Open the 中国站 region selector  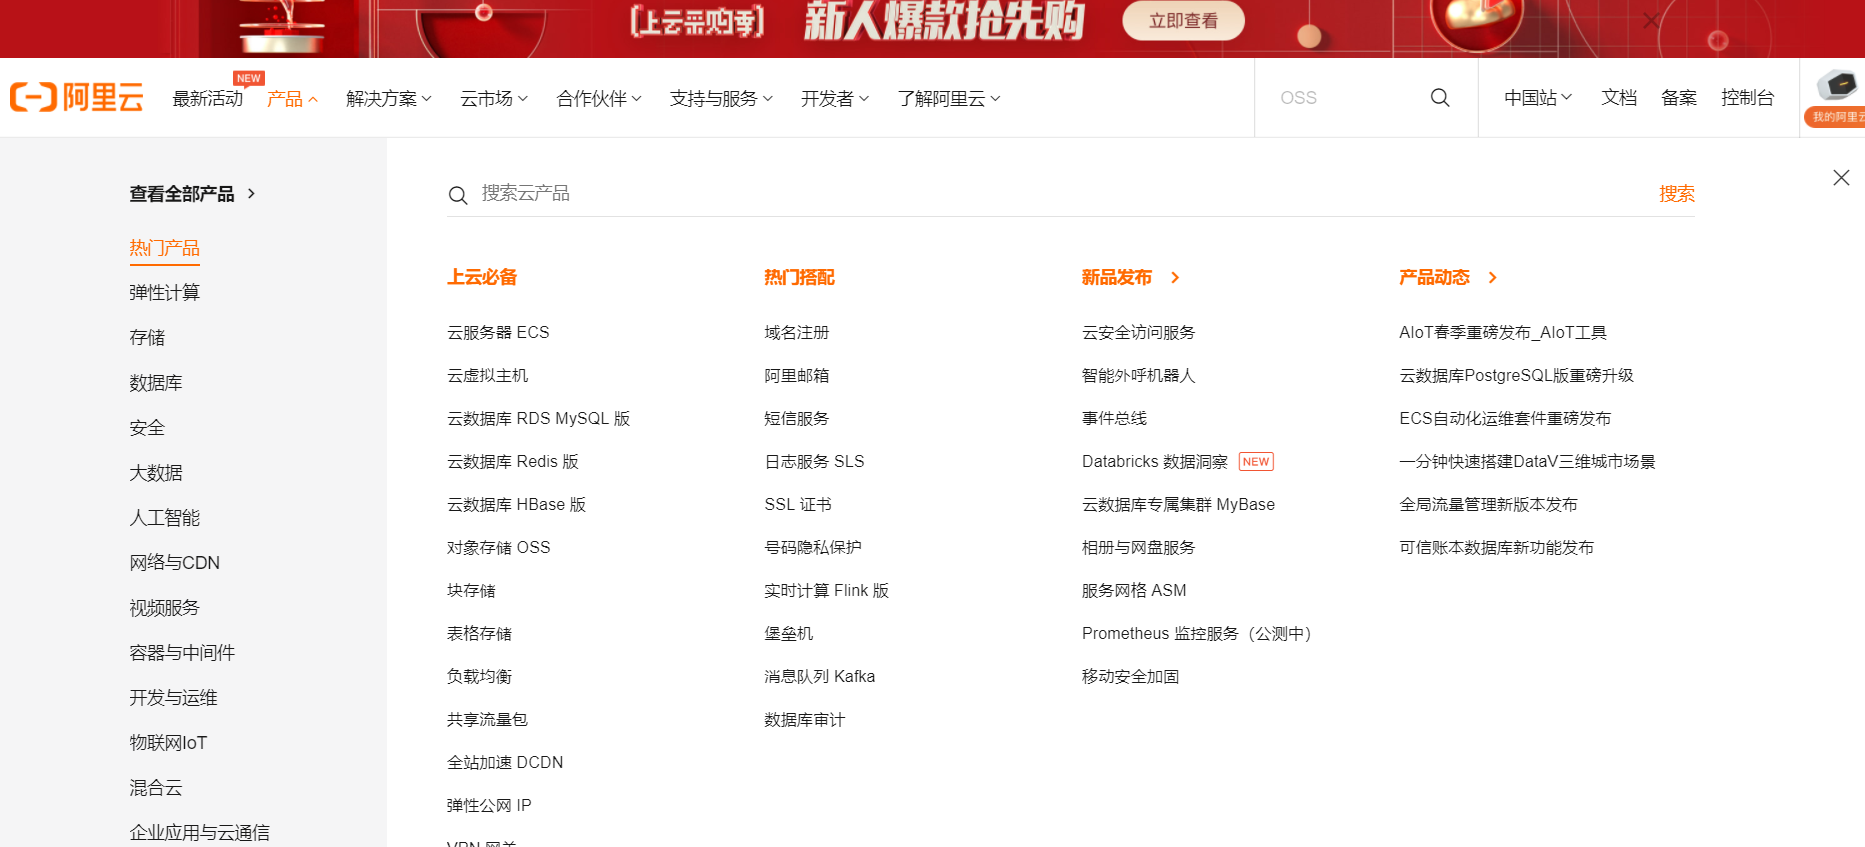(x=1538, y=97)
